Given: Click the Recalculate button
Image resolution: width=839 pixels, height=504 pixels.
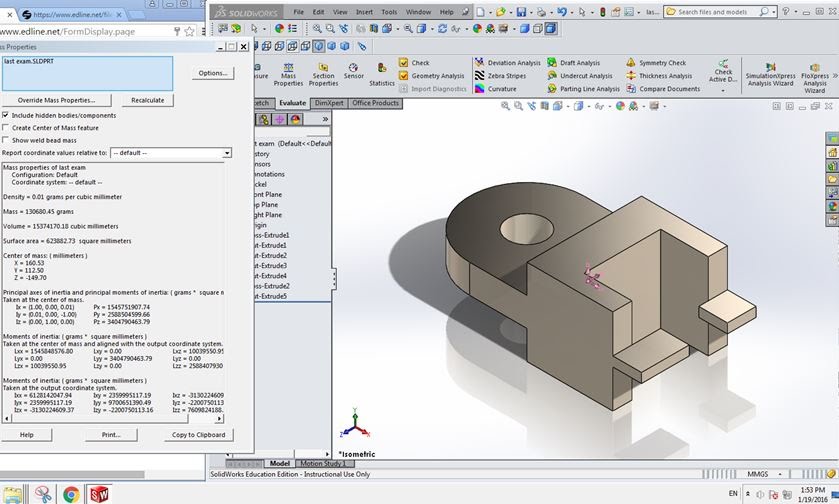Looking at the screenshot, I should [x=147, y=100].
